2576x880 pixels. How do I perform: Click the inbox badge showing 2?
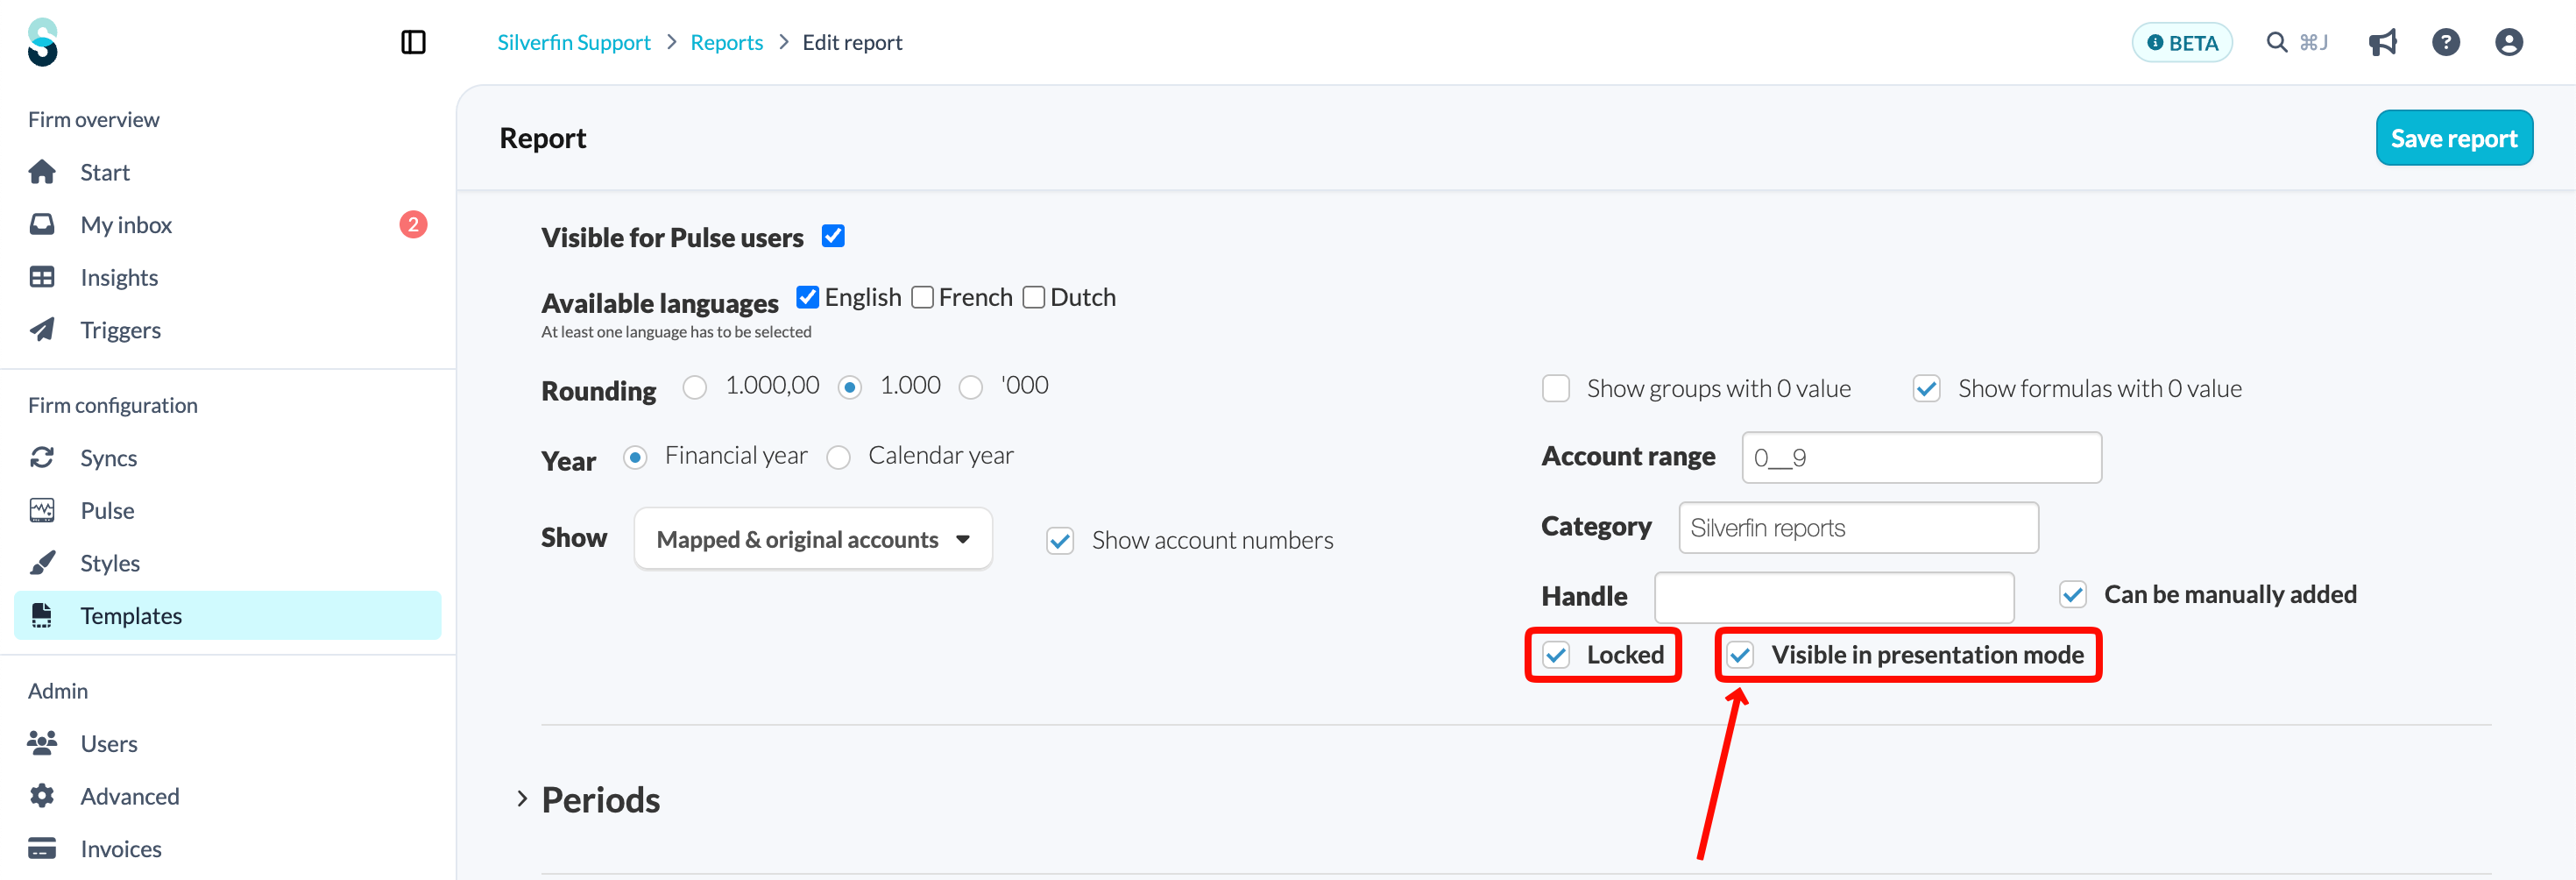tap(413, 224)
